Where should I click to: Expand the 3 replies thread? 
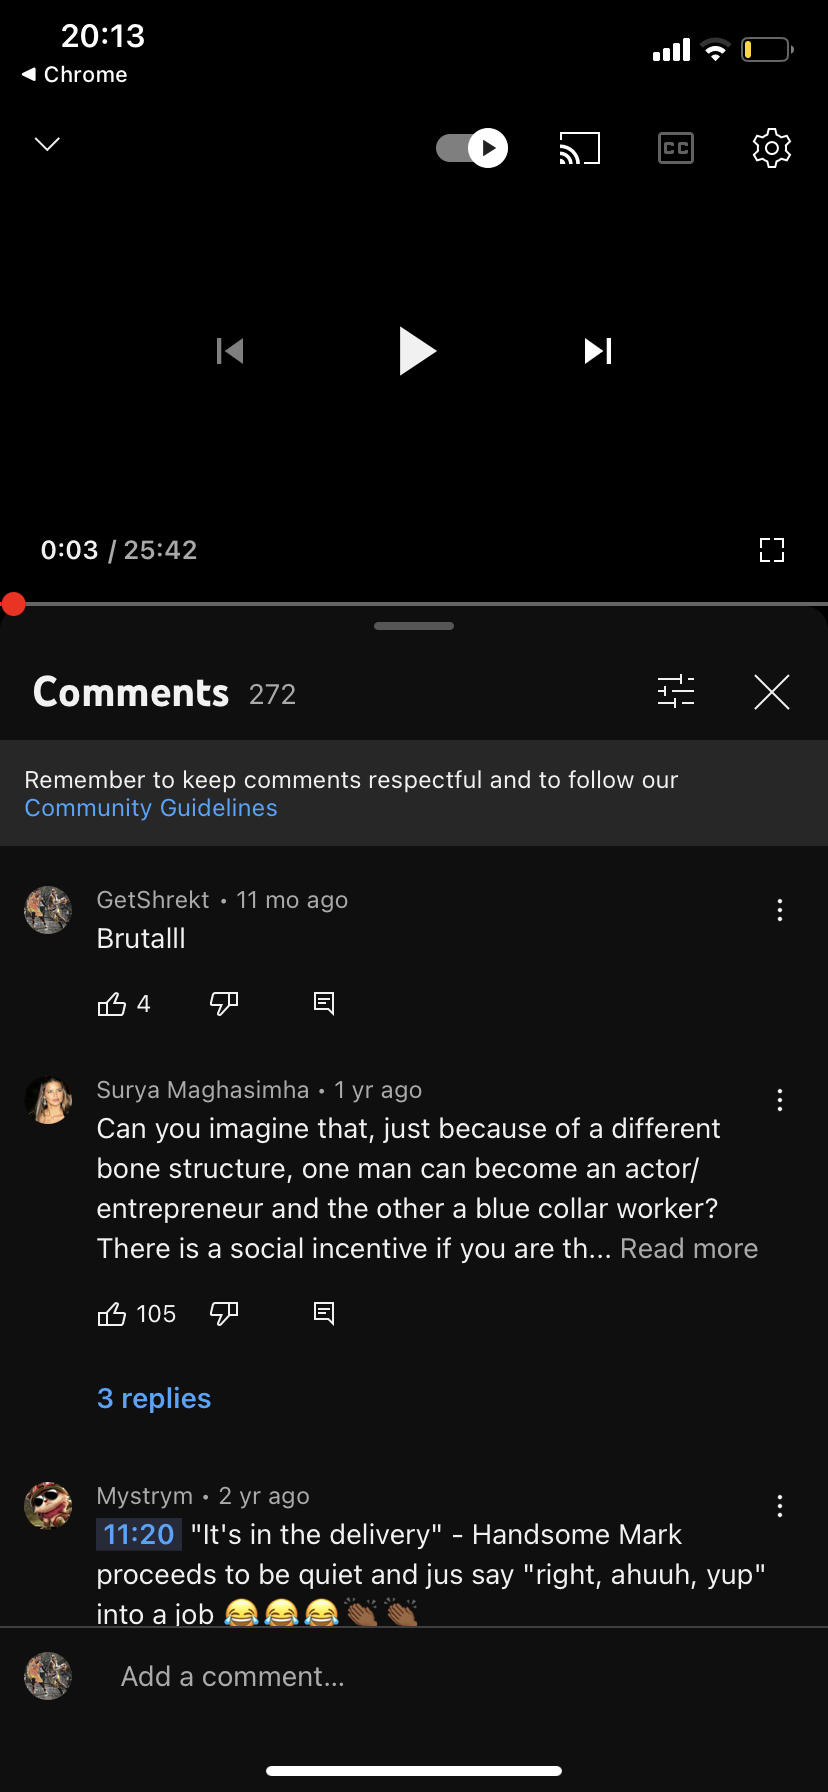click(x=154, y=1398)
